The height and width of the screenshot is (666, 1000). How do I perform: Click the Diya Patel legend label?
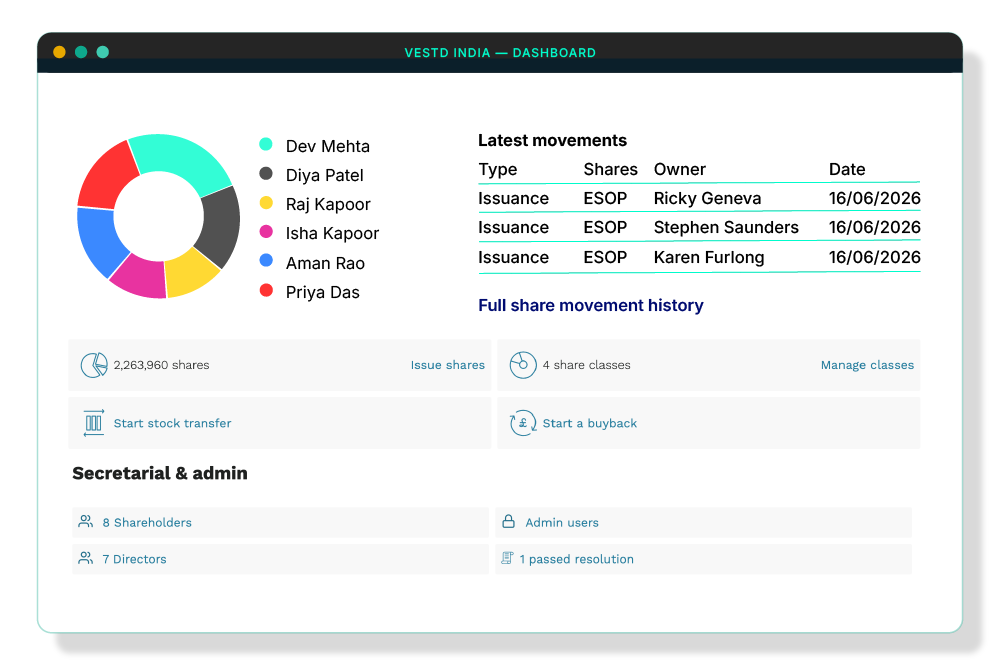click(x=325, y=175)
